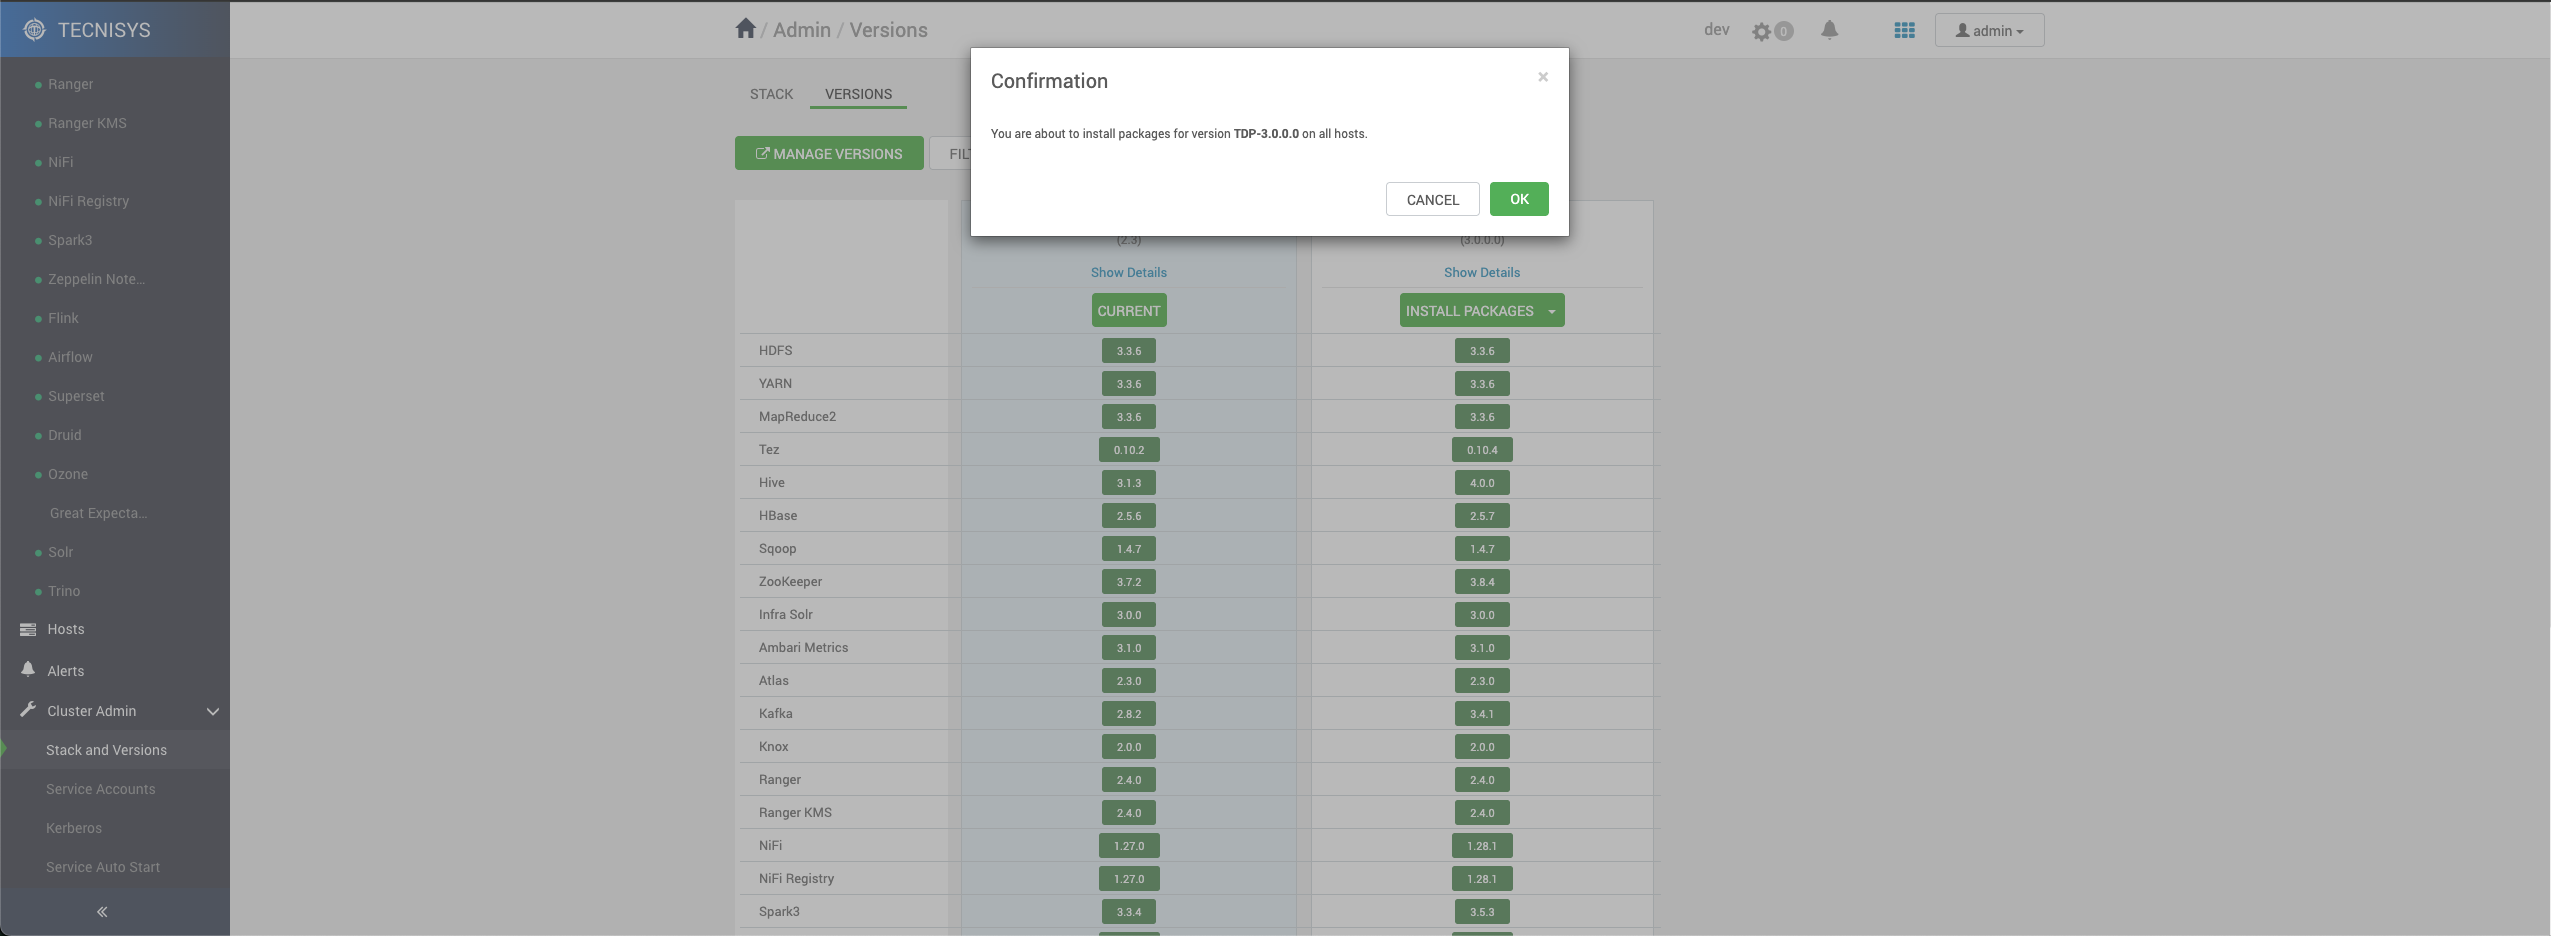Click the Cluster Admin wrench icon
This screenshot has height=936, width=2551.
pyautogui.click(x=28, y=710)
